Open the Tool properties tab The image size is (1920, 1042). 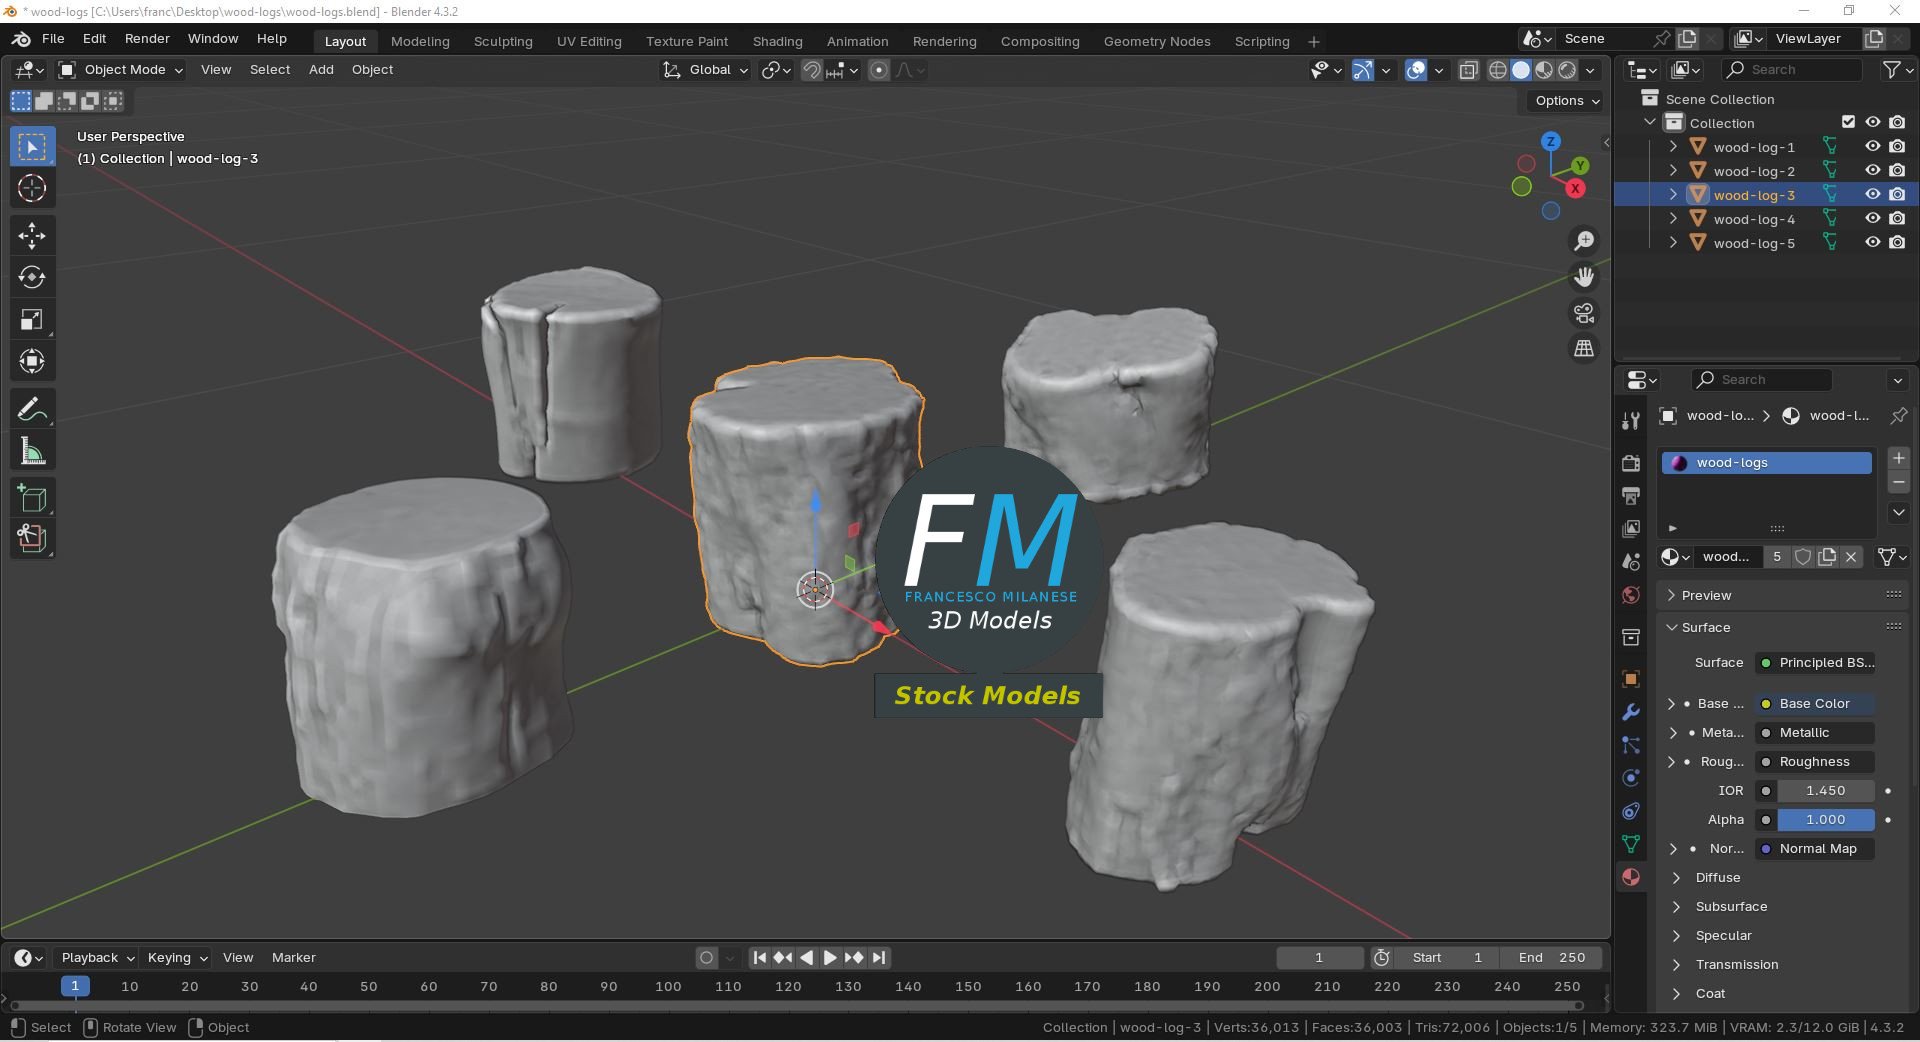[1631, 421]
